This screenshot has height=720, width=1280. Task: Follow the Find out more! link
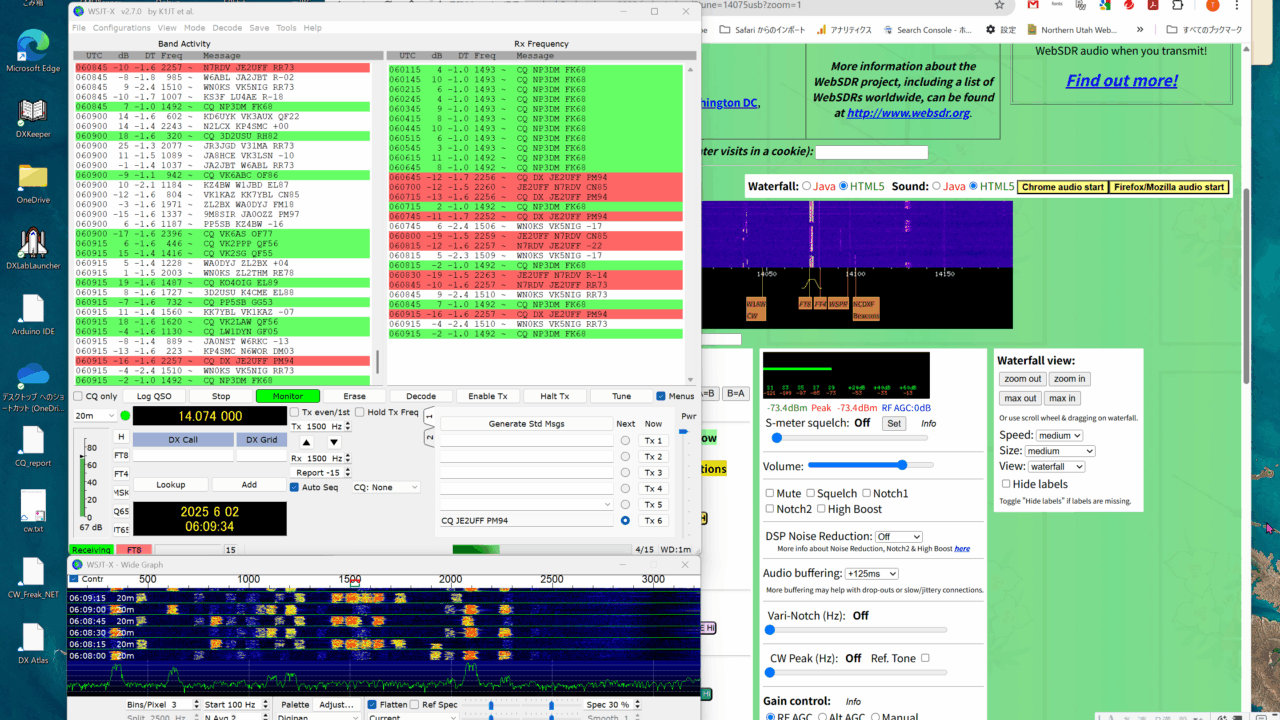pos(1121,81)
